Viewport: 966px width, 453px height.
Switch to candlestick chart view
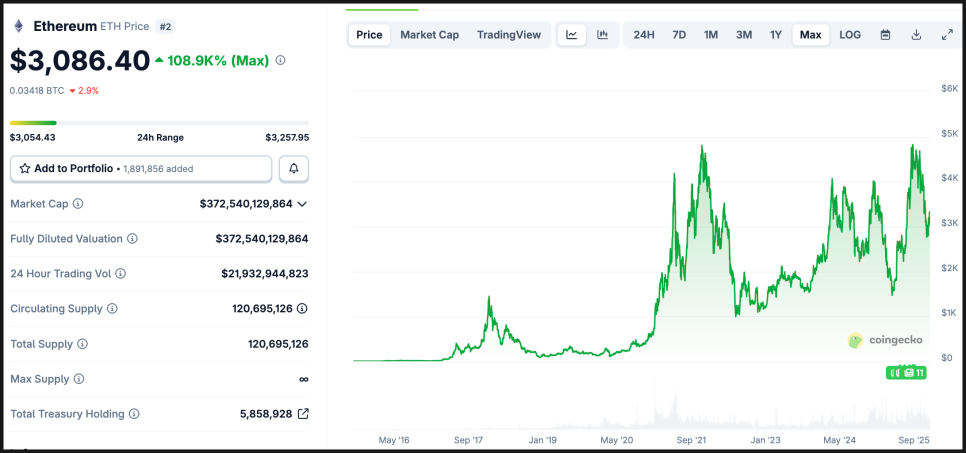point(602,35)
